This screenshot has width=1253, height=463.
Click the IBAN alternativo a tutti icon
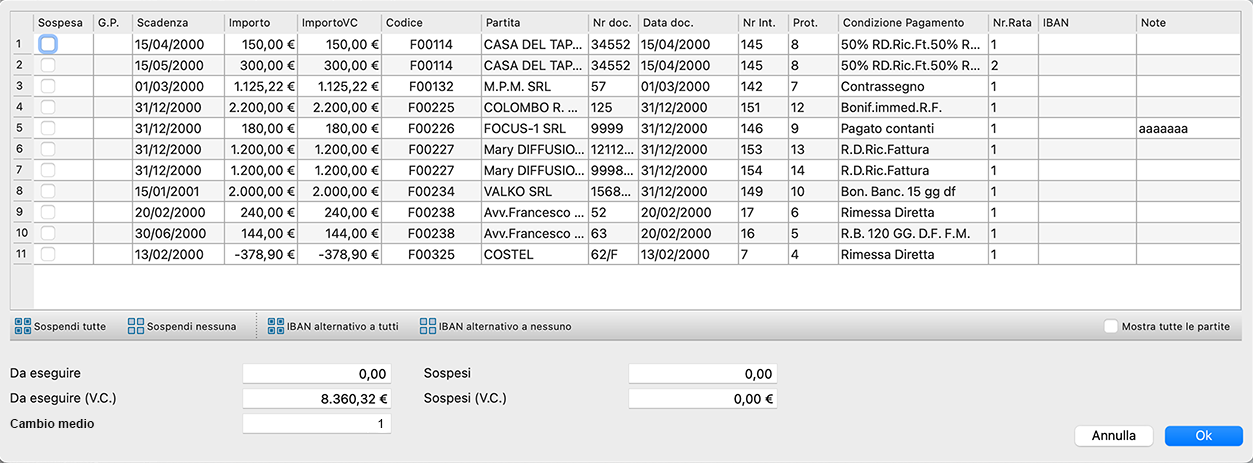pyautogui.click(x=275, y=326)
